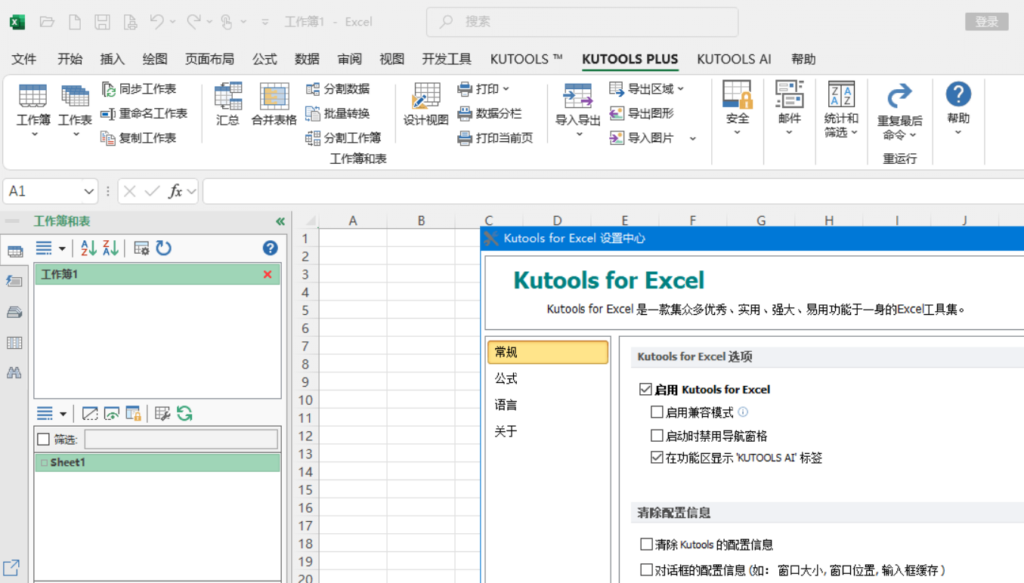The image size is (1024, 583).
Task: Refresh the workbook list in the pane
Action: pos(163,248)
